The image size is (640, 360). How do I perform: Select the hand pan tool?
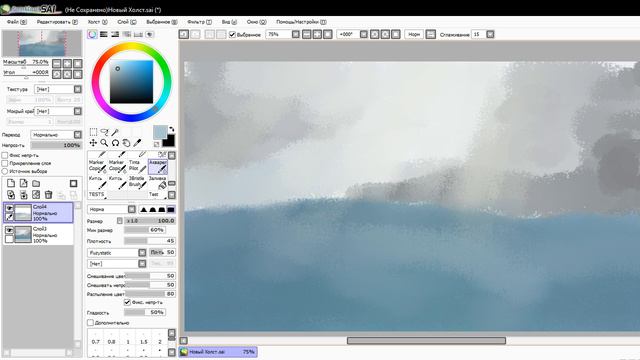[127, 143]
